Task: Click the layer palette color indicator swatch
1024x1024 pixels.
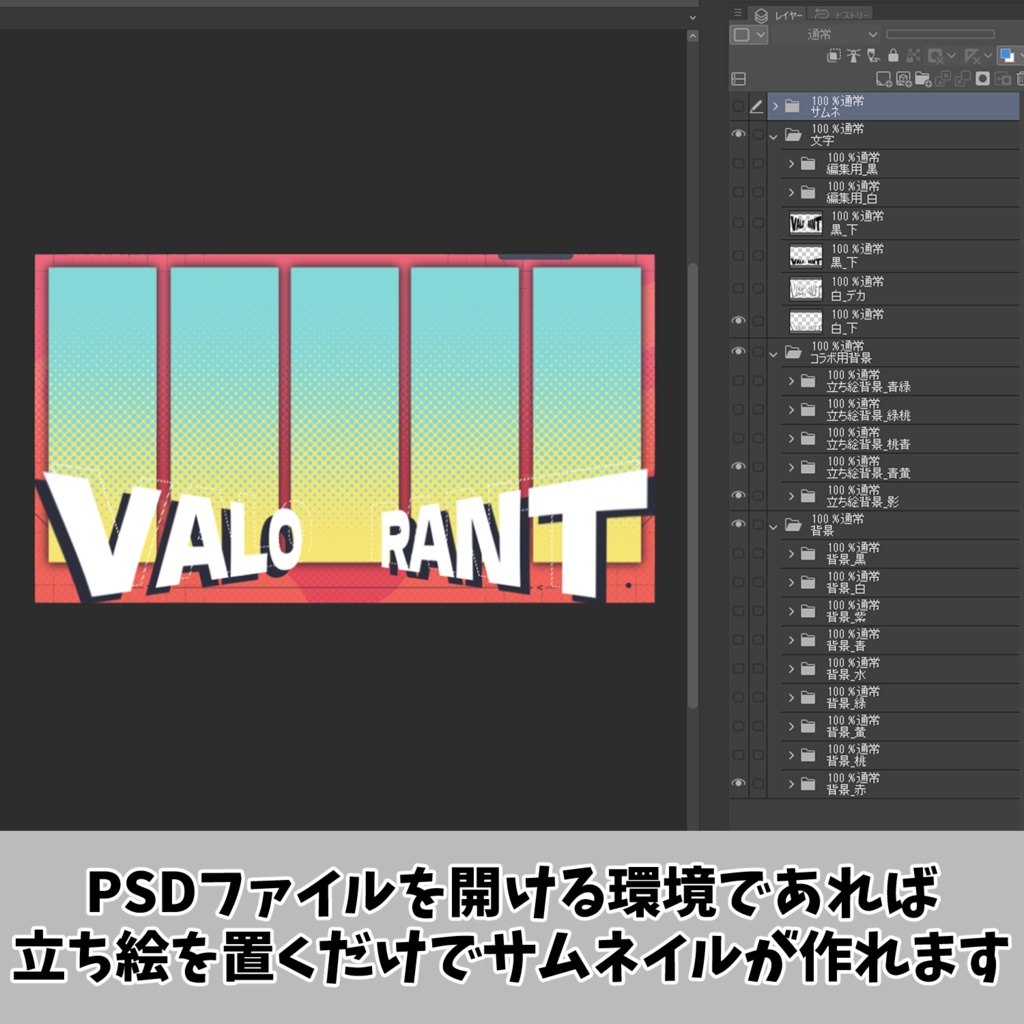Action: pos(1007,56)
